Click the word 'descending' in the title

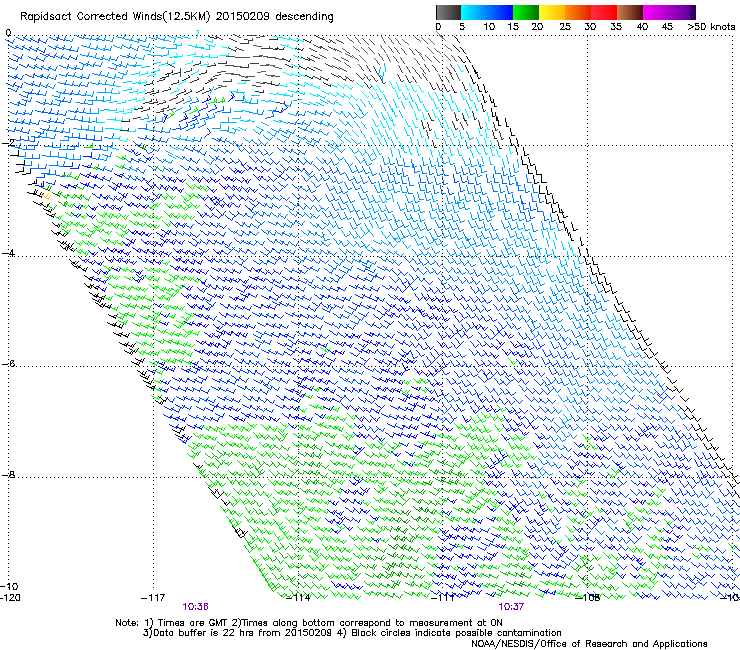[x=304, y=16]
